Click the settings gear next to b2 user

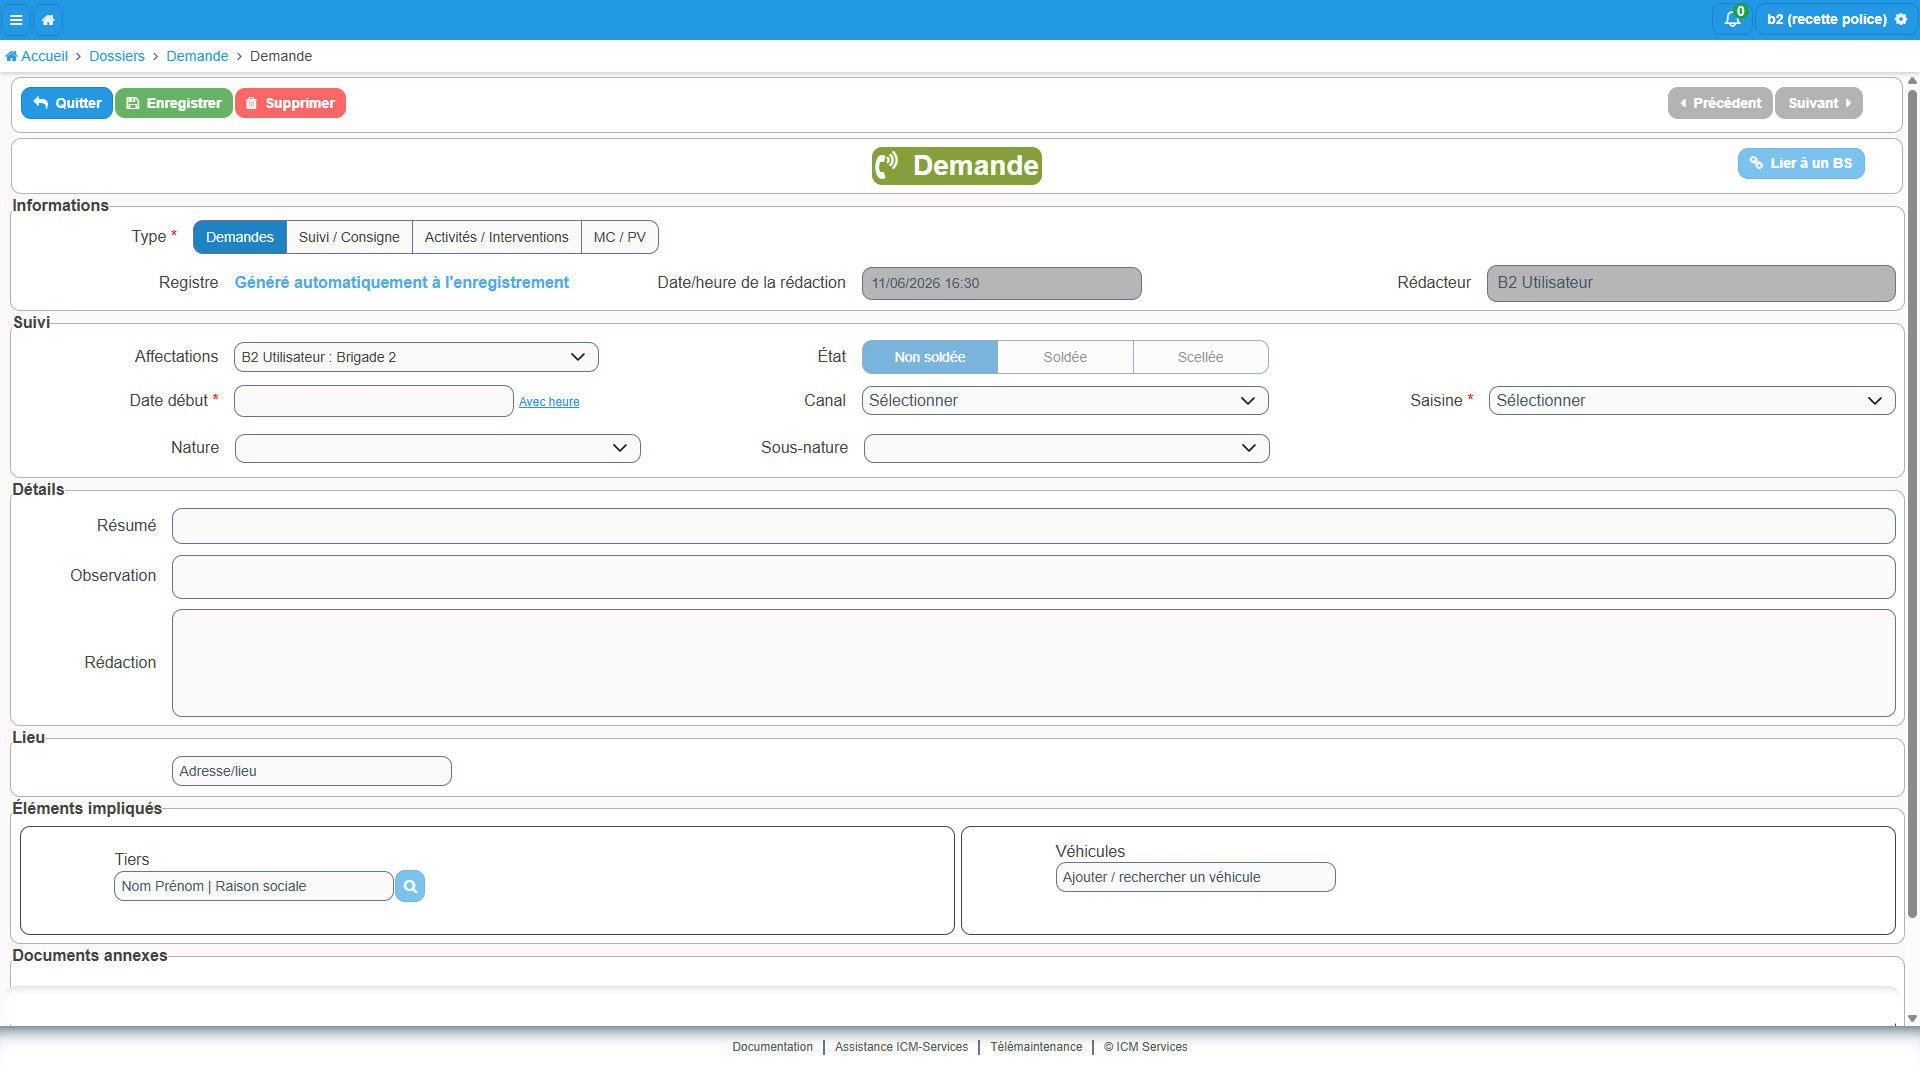[1901, 19]
